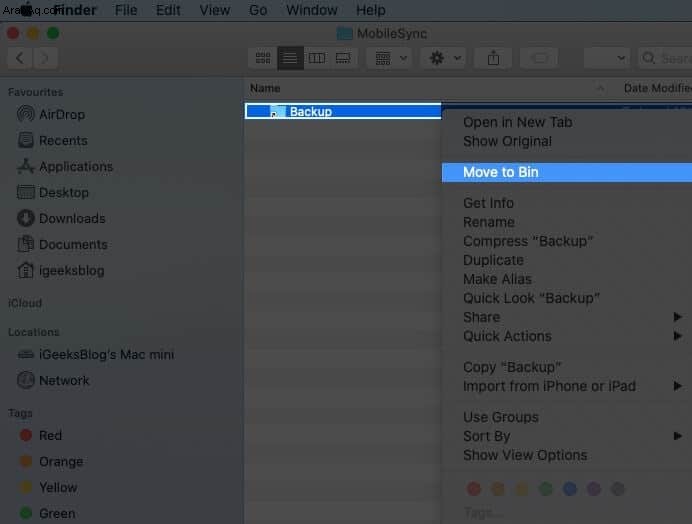Open the Go menu

(x=258, y=10)
